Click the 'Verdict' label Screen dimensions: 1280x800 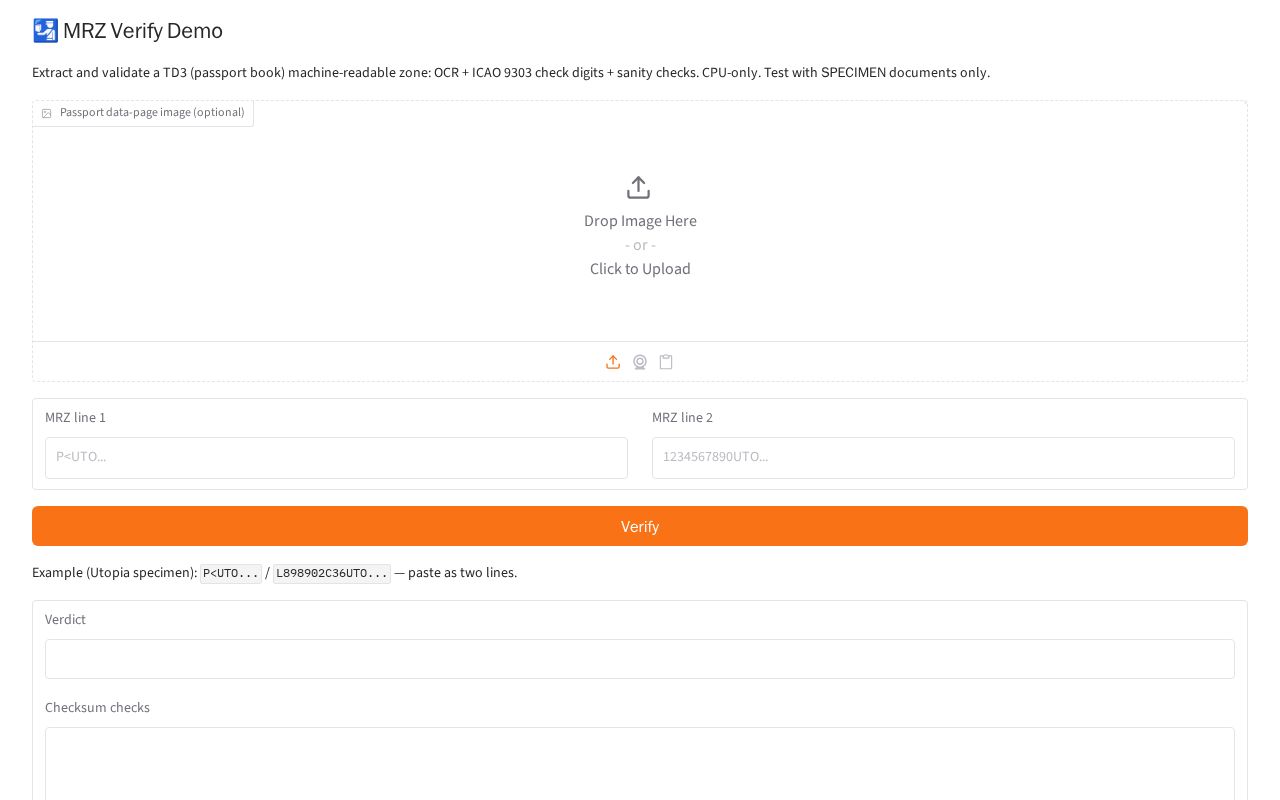(65, 619)
